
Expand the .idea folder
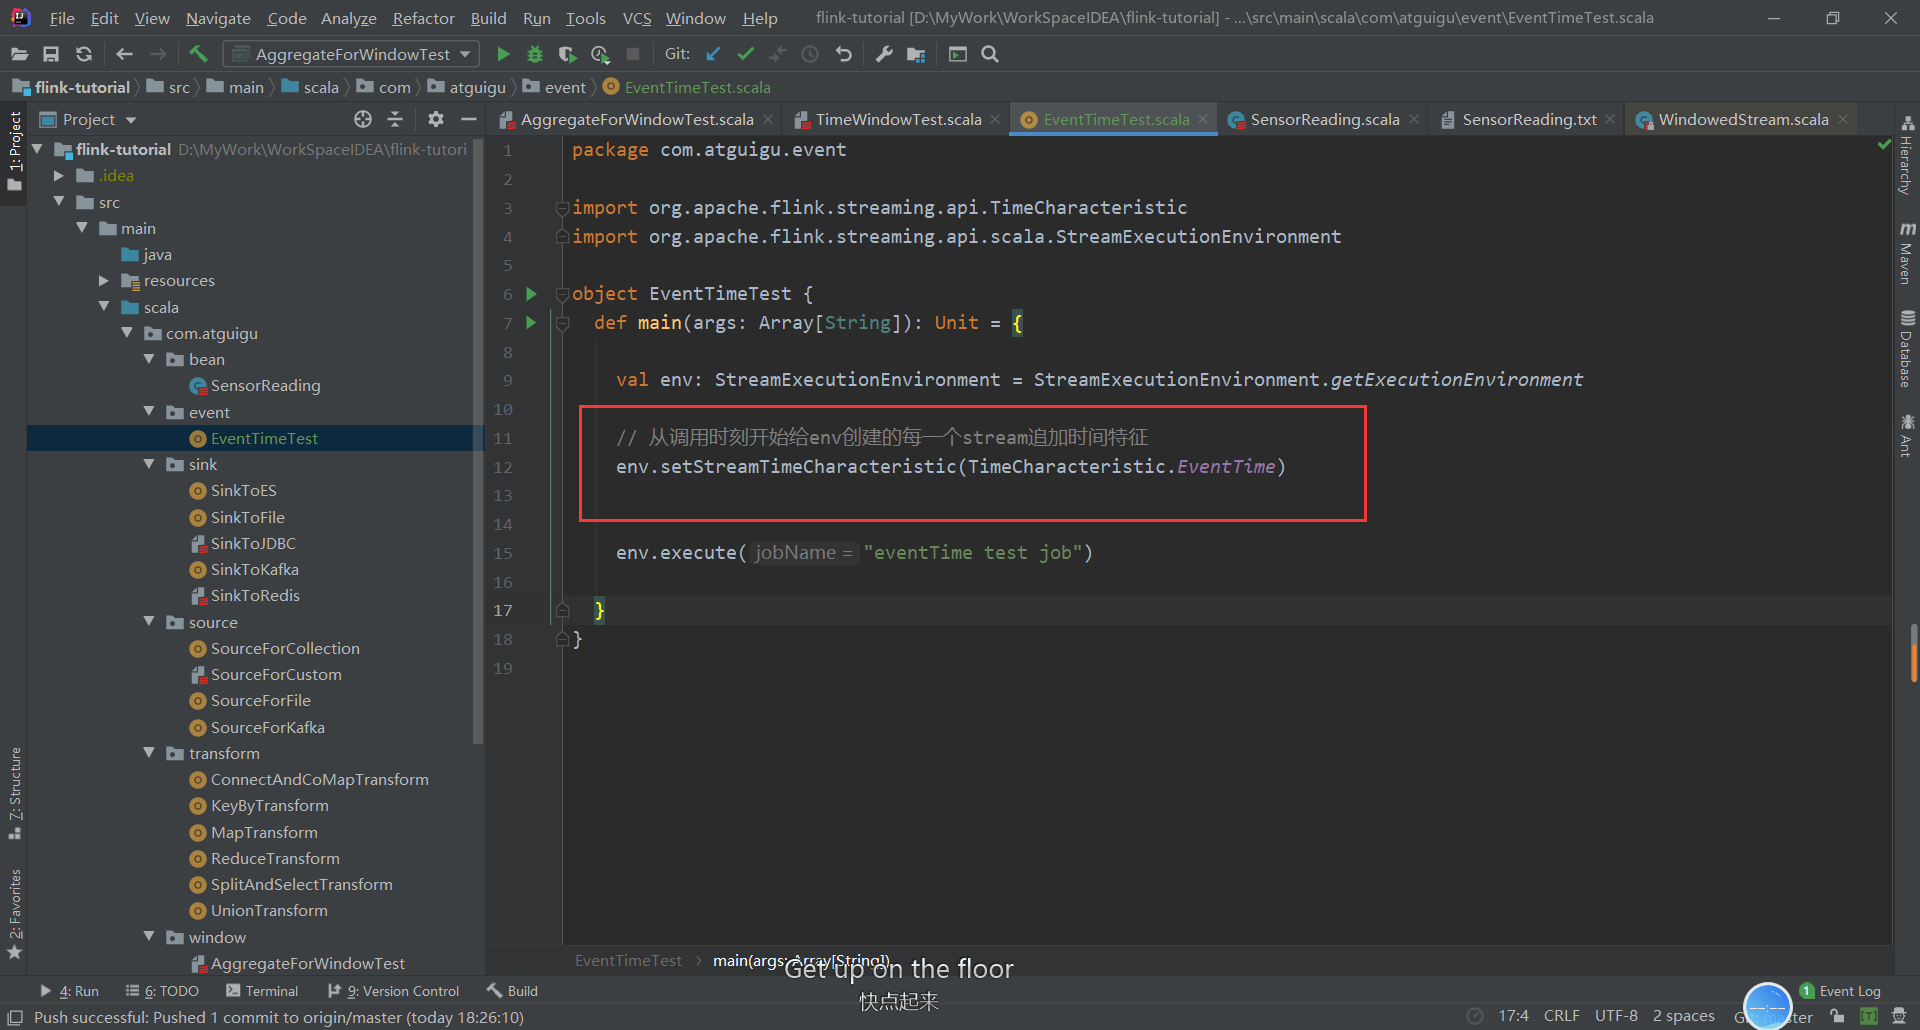[x=59, y=175]
